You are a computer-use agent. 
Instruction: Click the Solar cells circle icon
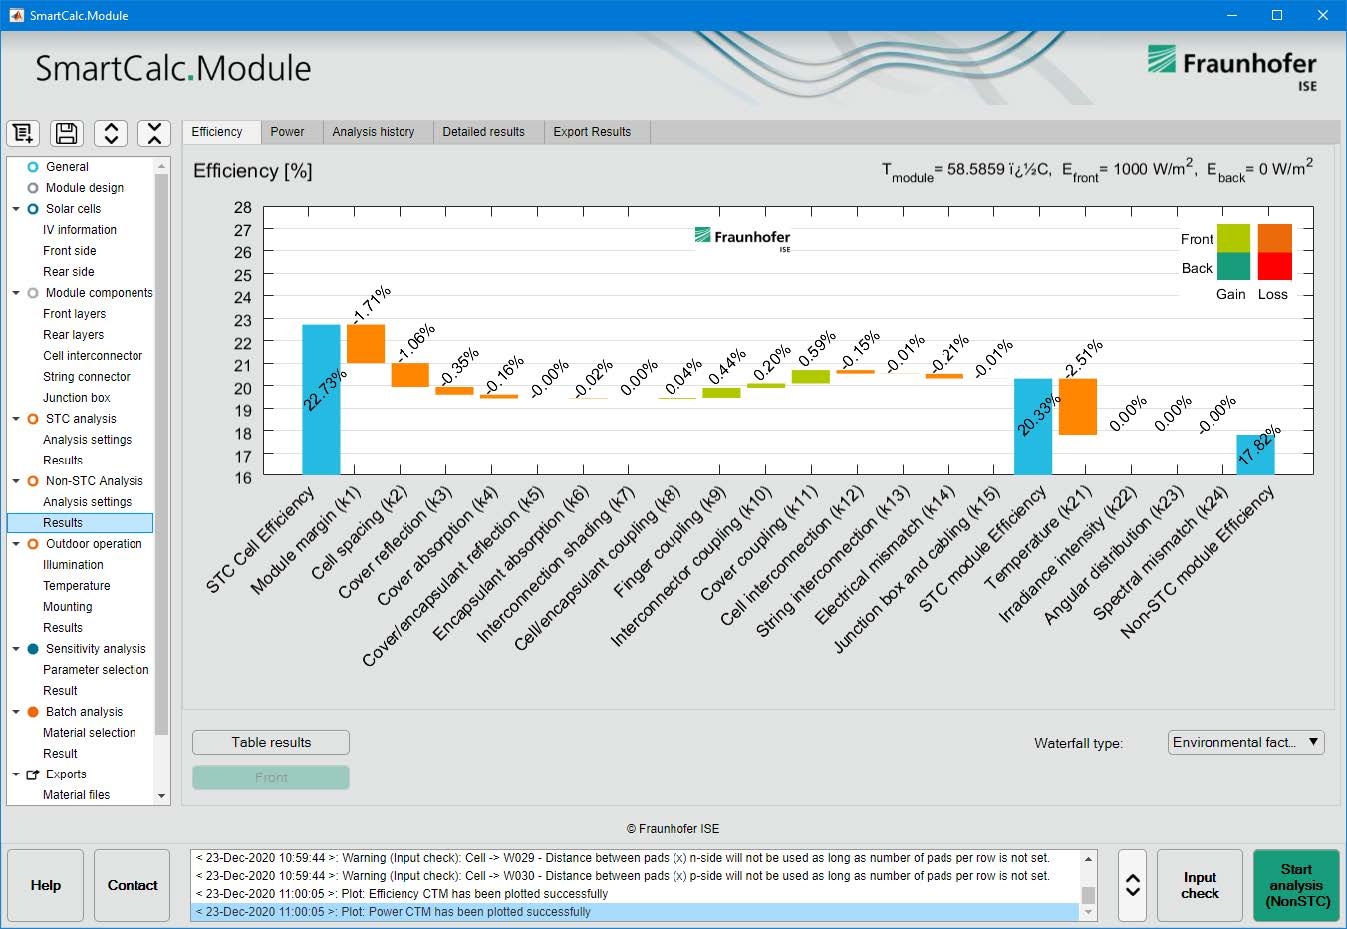(33, 209)
